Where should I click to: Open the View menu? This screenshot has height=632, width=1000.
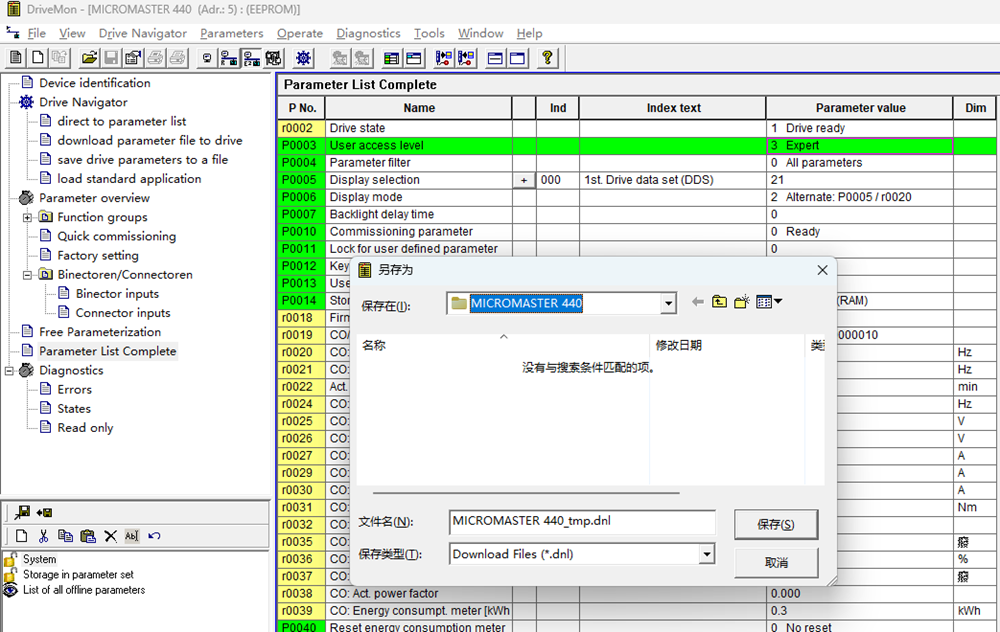coord(72,33)
